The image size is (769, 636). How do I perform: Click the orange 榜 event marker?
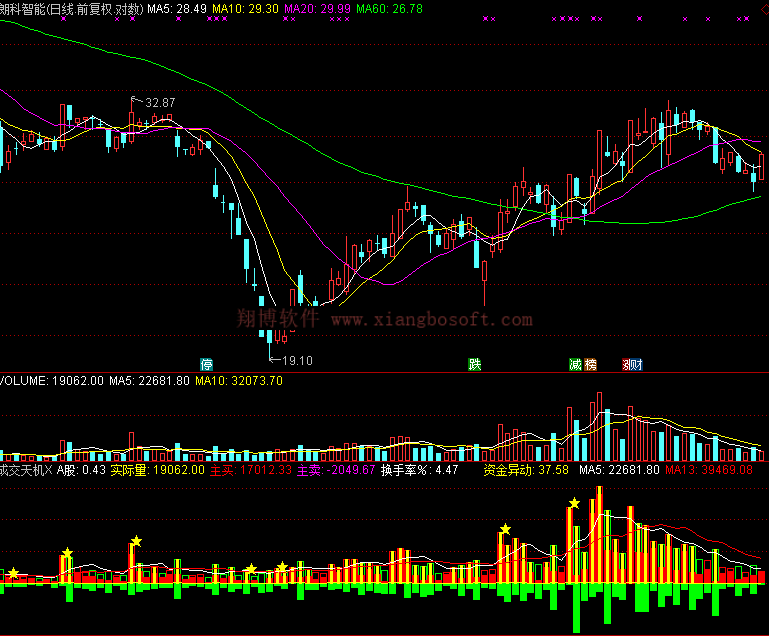click(590, 365)
